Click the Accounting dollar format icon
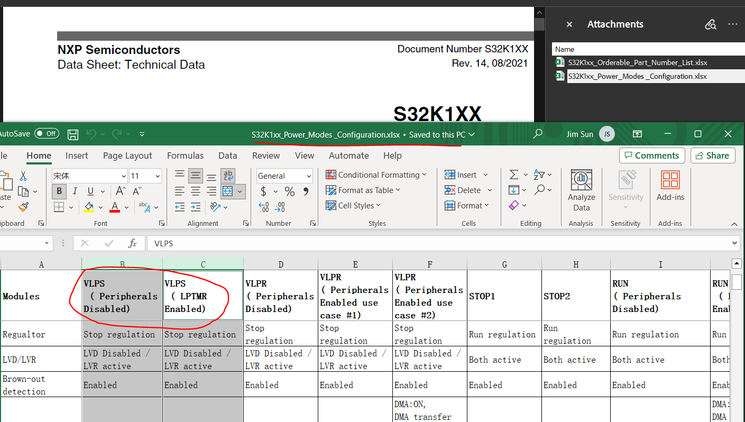This screenshot has width=745, height=422. [x=263, y=191]
